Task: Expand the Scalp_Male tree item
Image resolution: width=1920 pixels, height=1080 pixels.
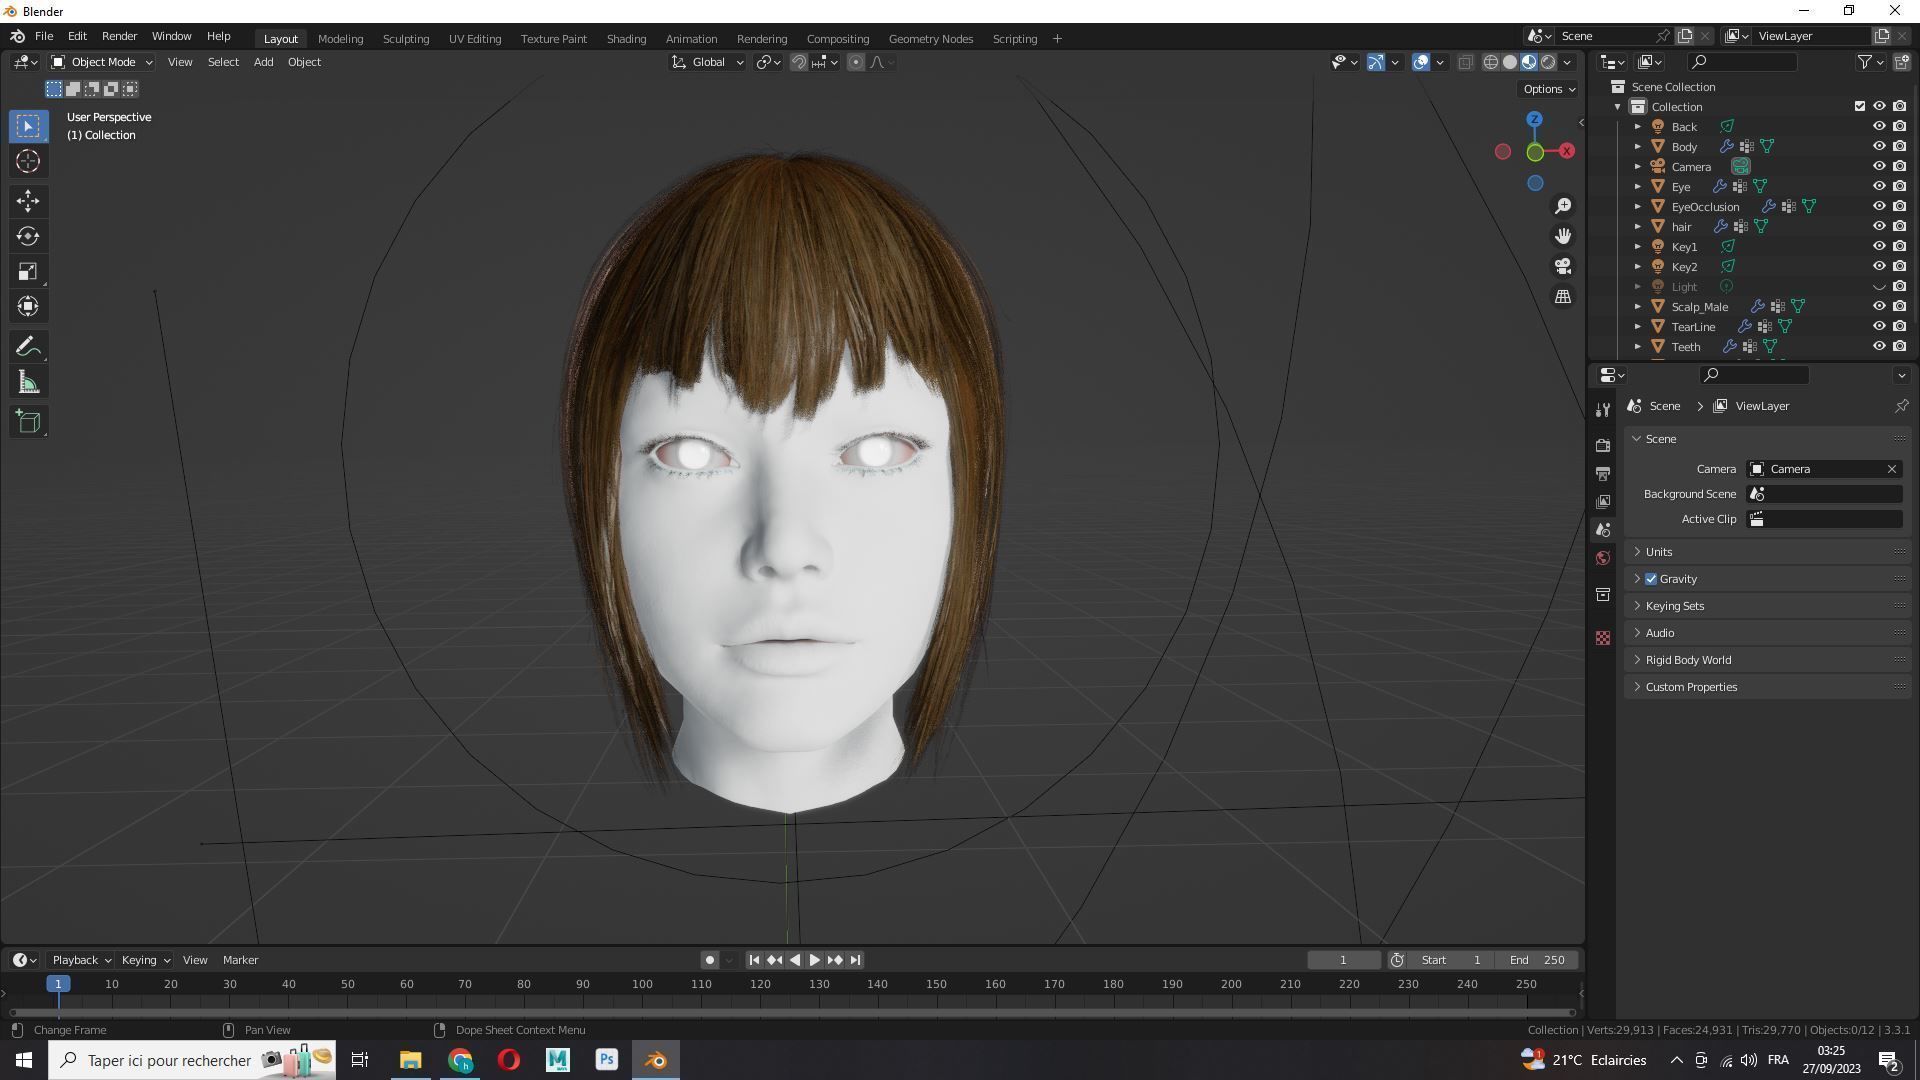Action: pyautogui.click(x=1638, y=307)
